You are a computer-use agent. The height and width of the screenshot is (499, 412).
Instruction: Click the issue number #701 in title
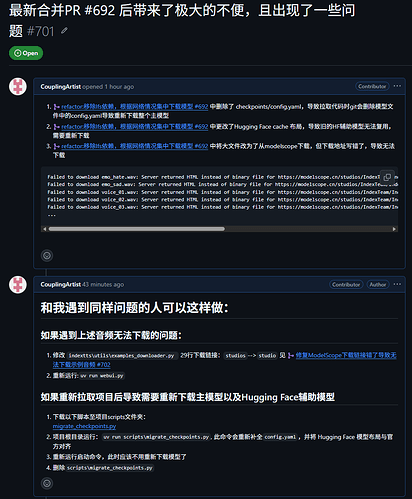coord(41,31)
